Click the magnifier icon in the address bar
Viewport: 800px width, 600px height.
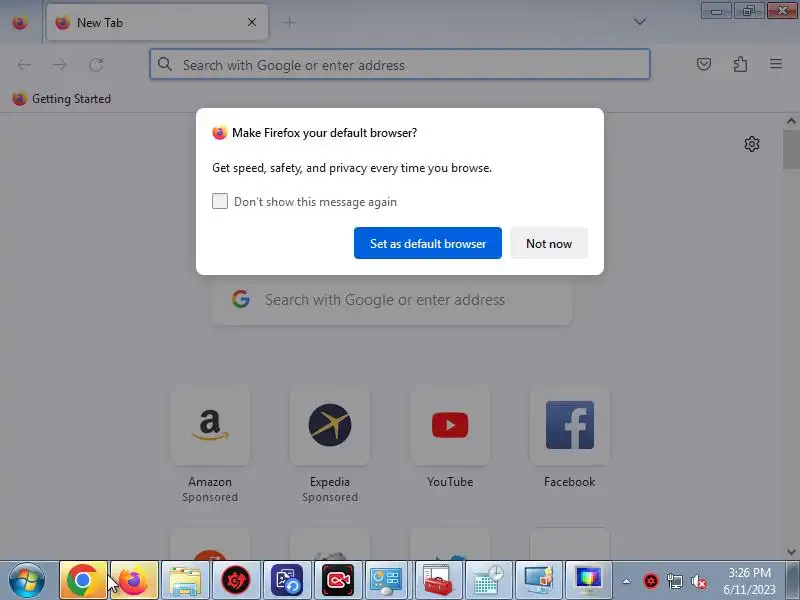[164, 64]
